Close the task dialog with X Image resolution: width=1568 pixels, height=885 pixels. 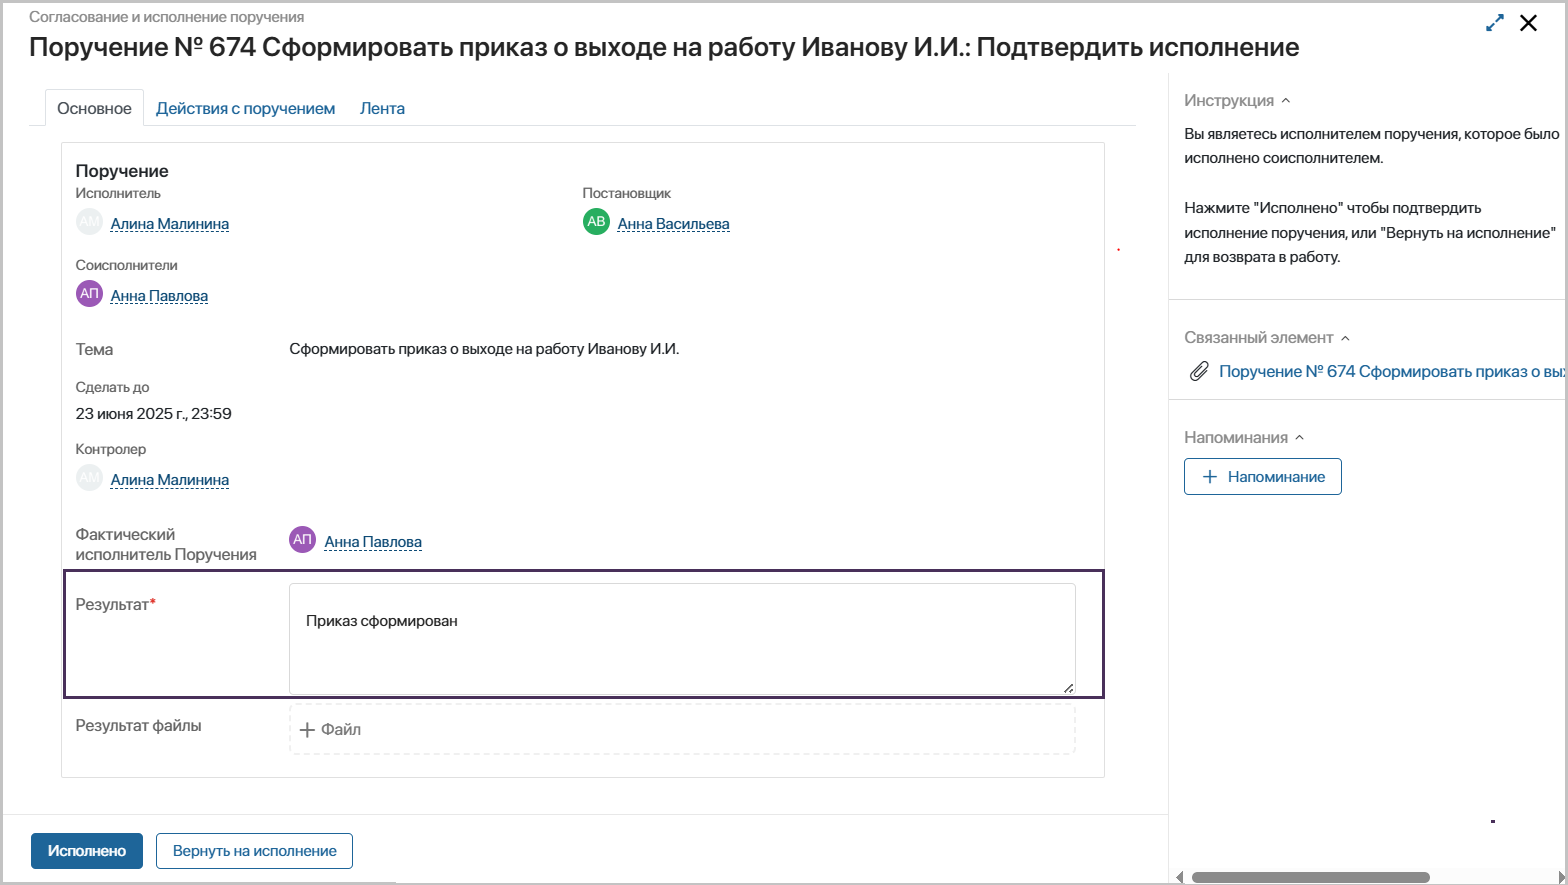tap(1528, 23)
